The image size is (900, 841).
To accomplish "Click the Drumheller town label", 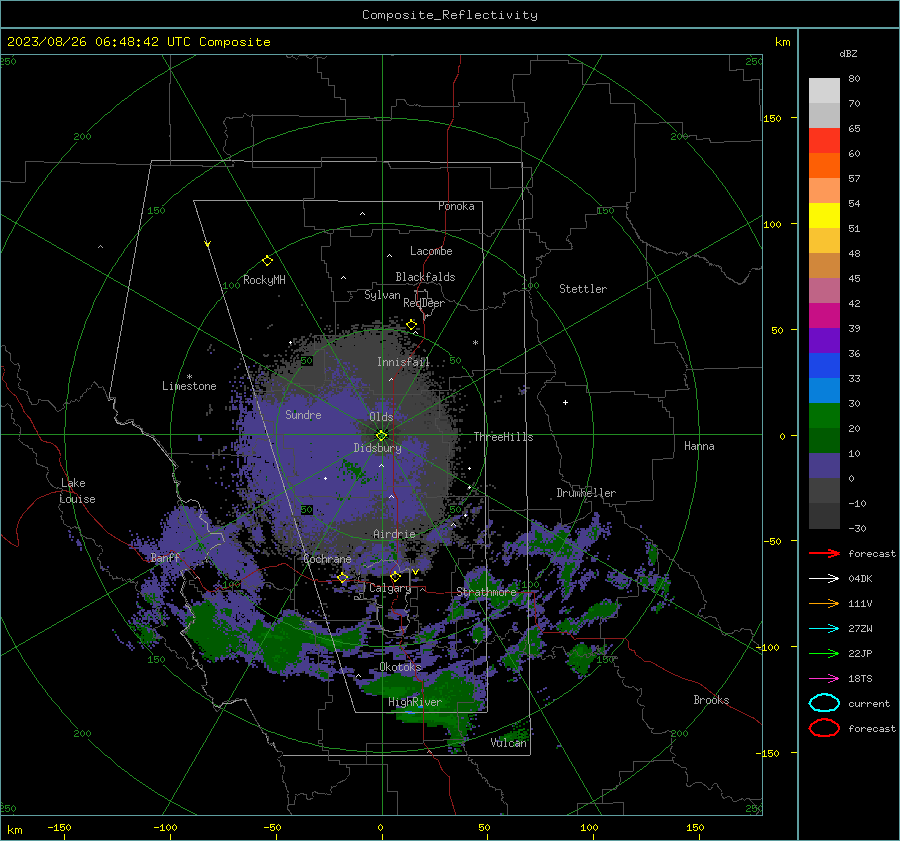I will [586, 493].
